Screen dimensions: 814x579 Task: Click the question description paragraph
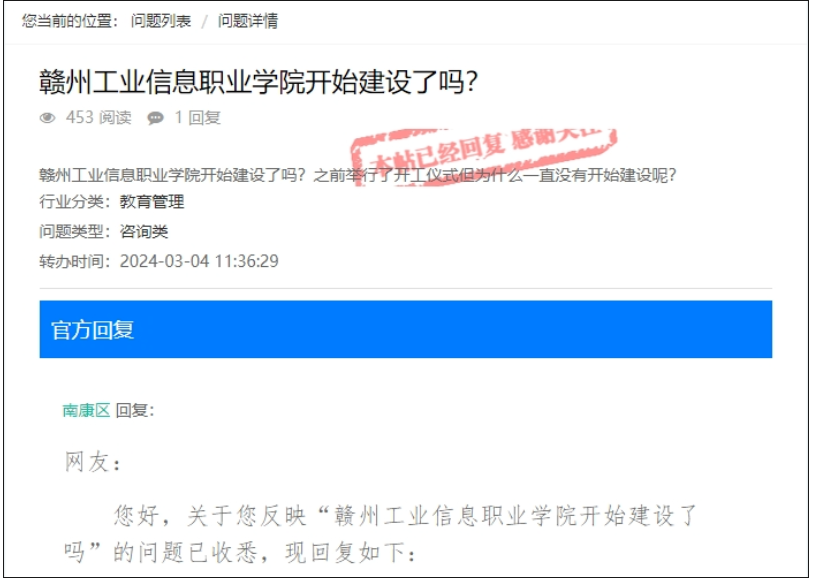(x=358, y=175)
